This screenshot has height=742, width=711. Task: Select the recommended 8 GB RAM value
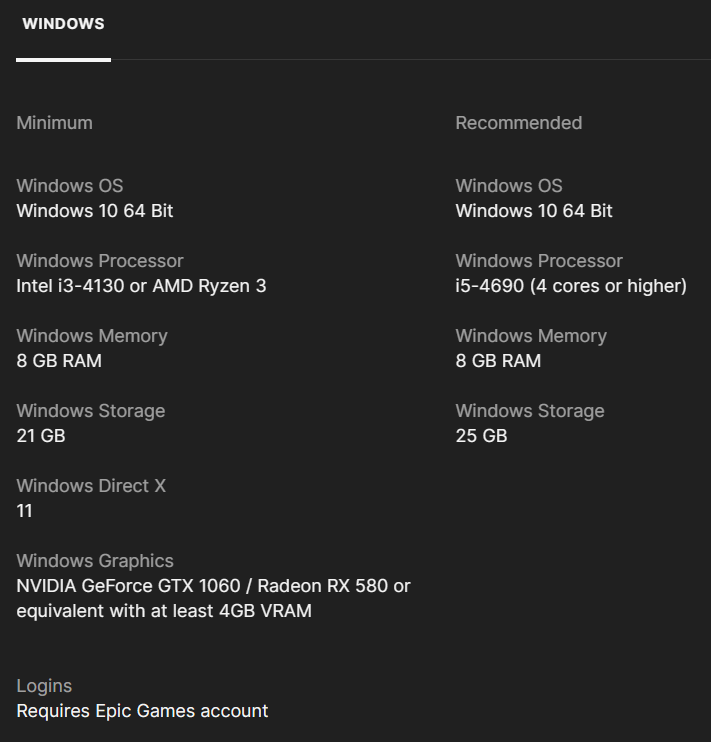[498, 361]
